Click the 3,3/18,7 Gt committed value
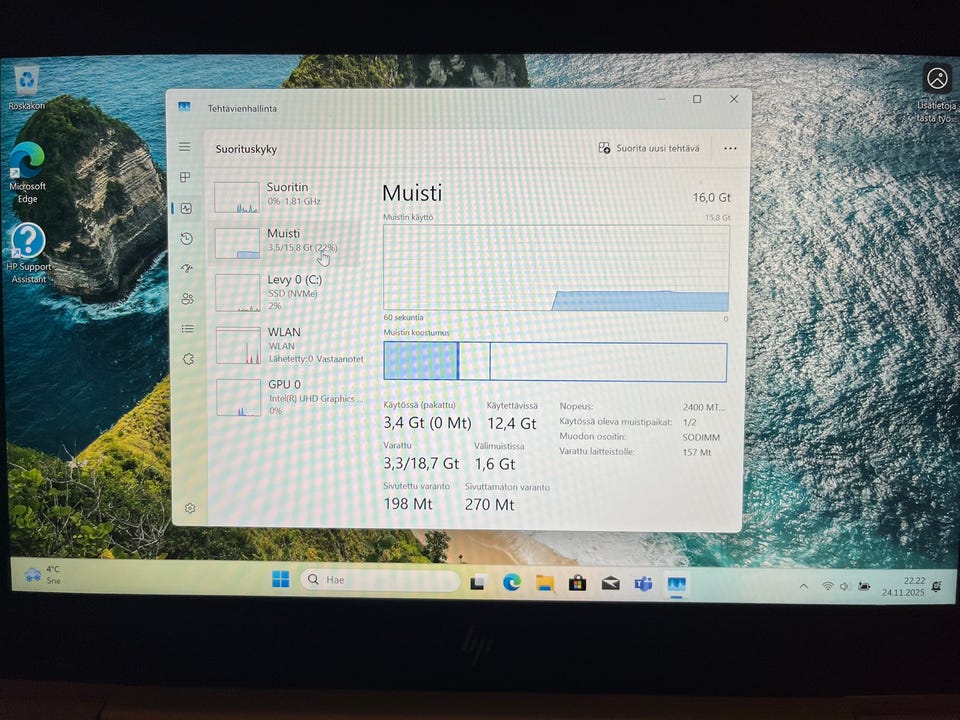 [421, 463]
